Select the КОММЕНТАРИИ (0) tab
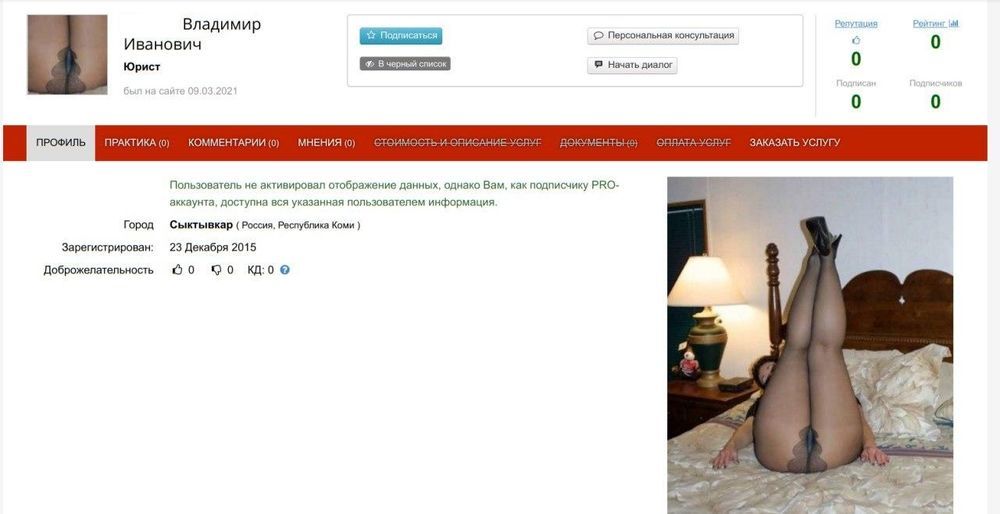 (x=233, y=143)
